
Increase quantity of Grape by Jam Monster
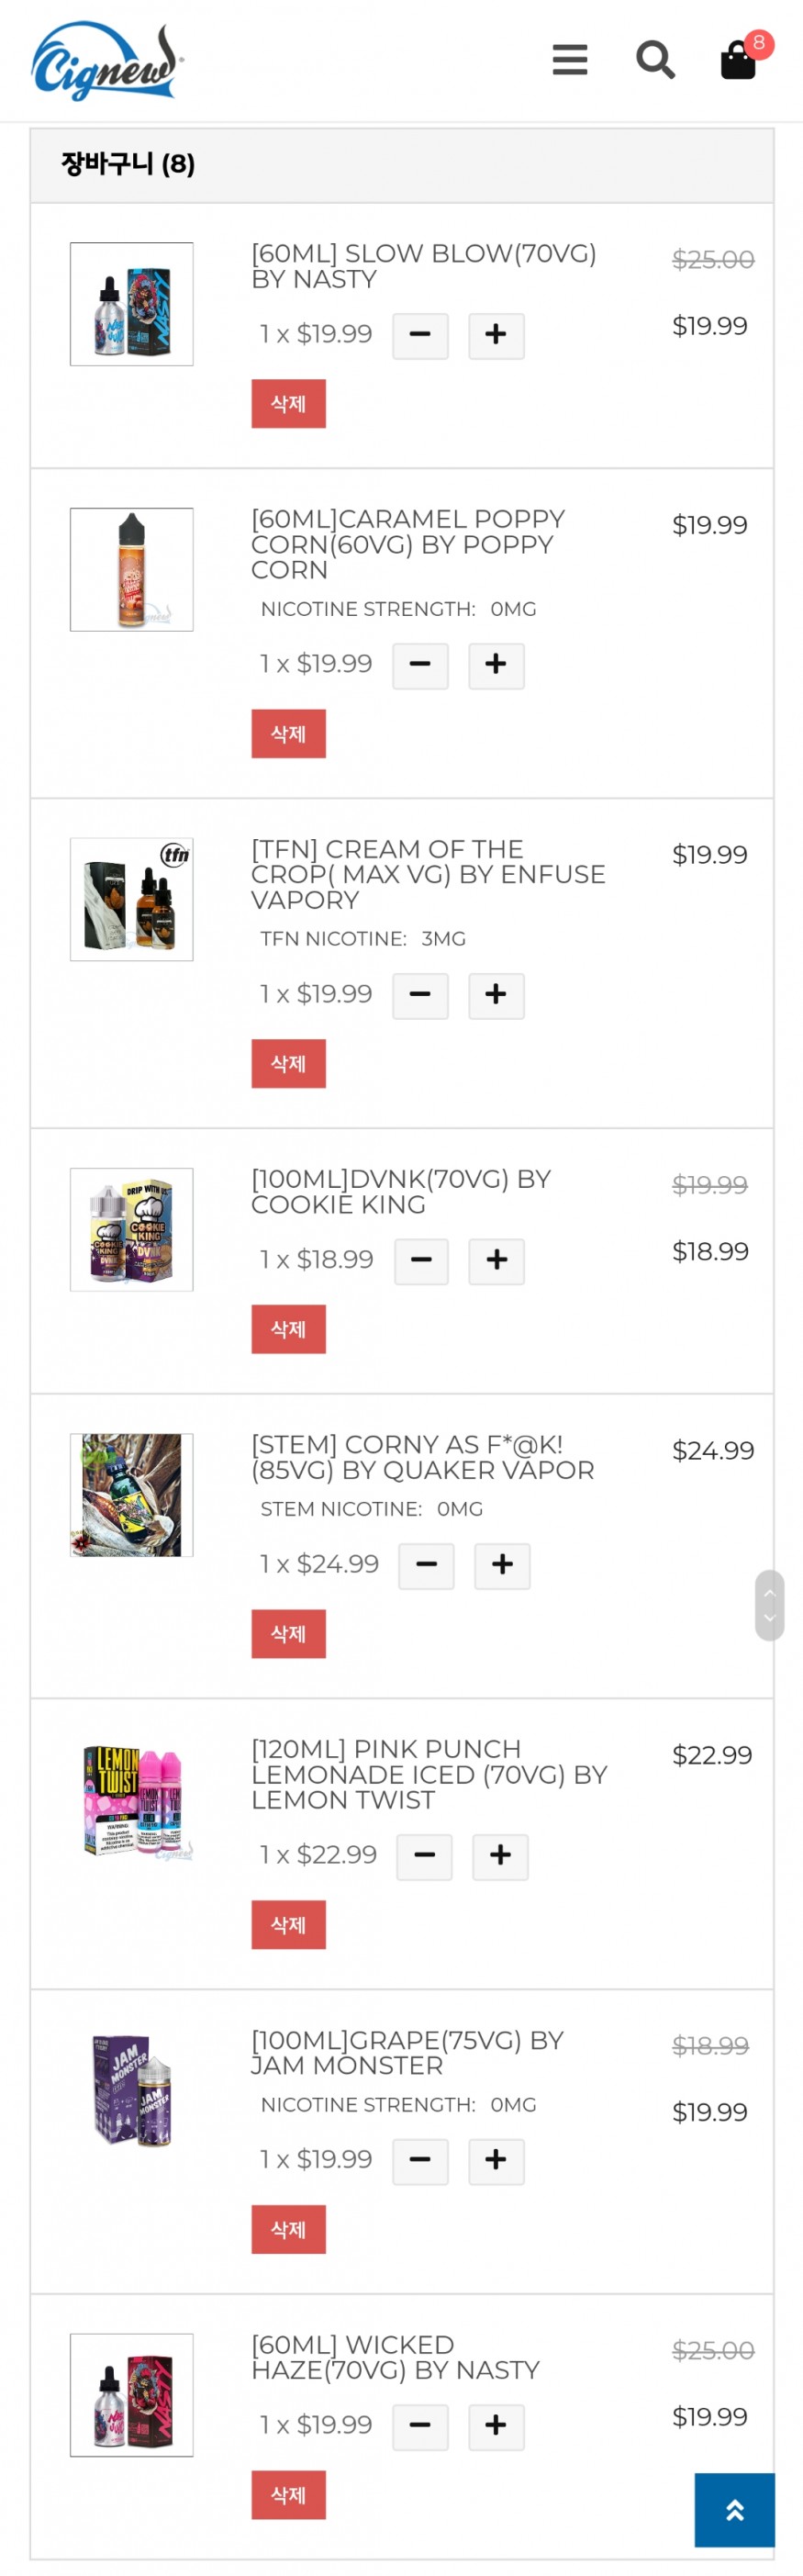(x=496, y=2161)
